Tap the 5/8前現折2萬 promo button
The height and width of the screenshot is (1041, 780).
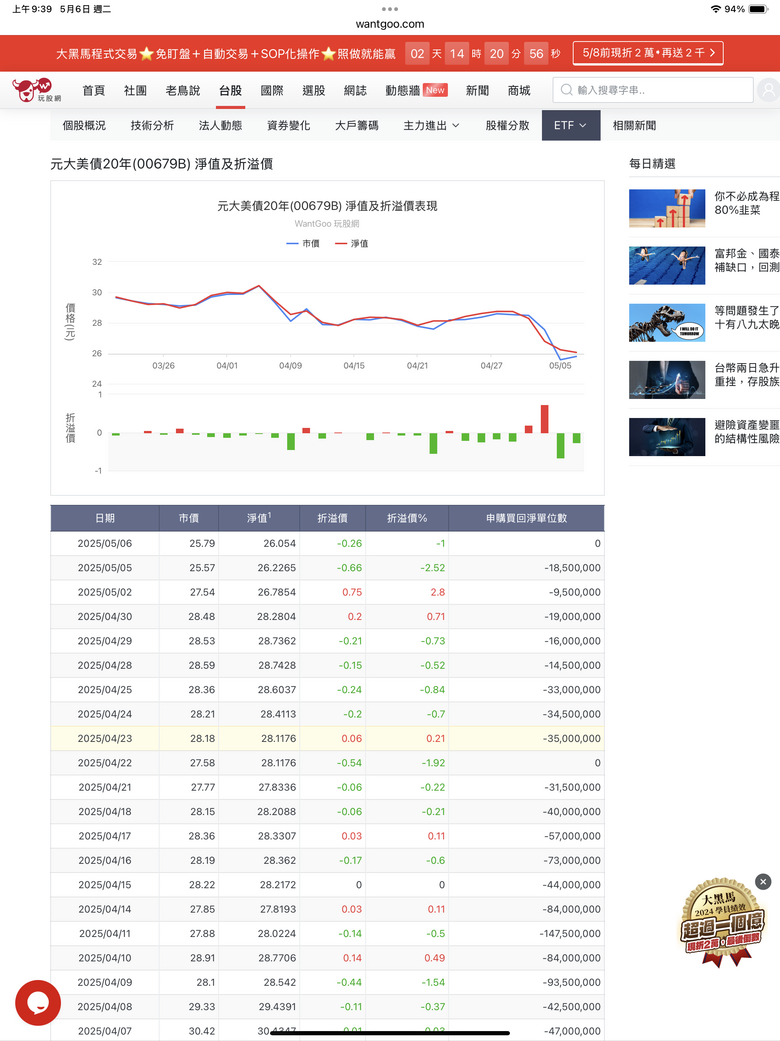coord(648,53)
